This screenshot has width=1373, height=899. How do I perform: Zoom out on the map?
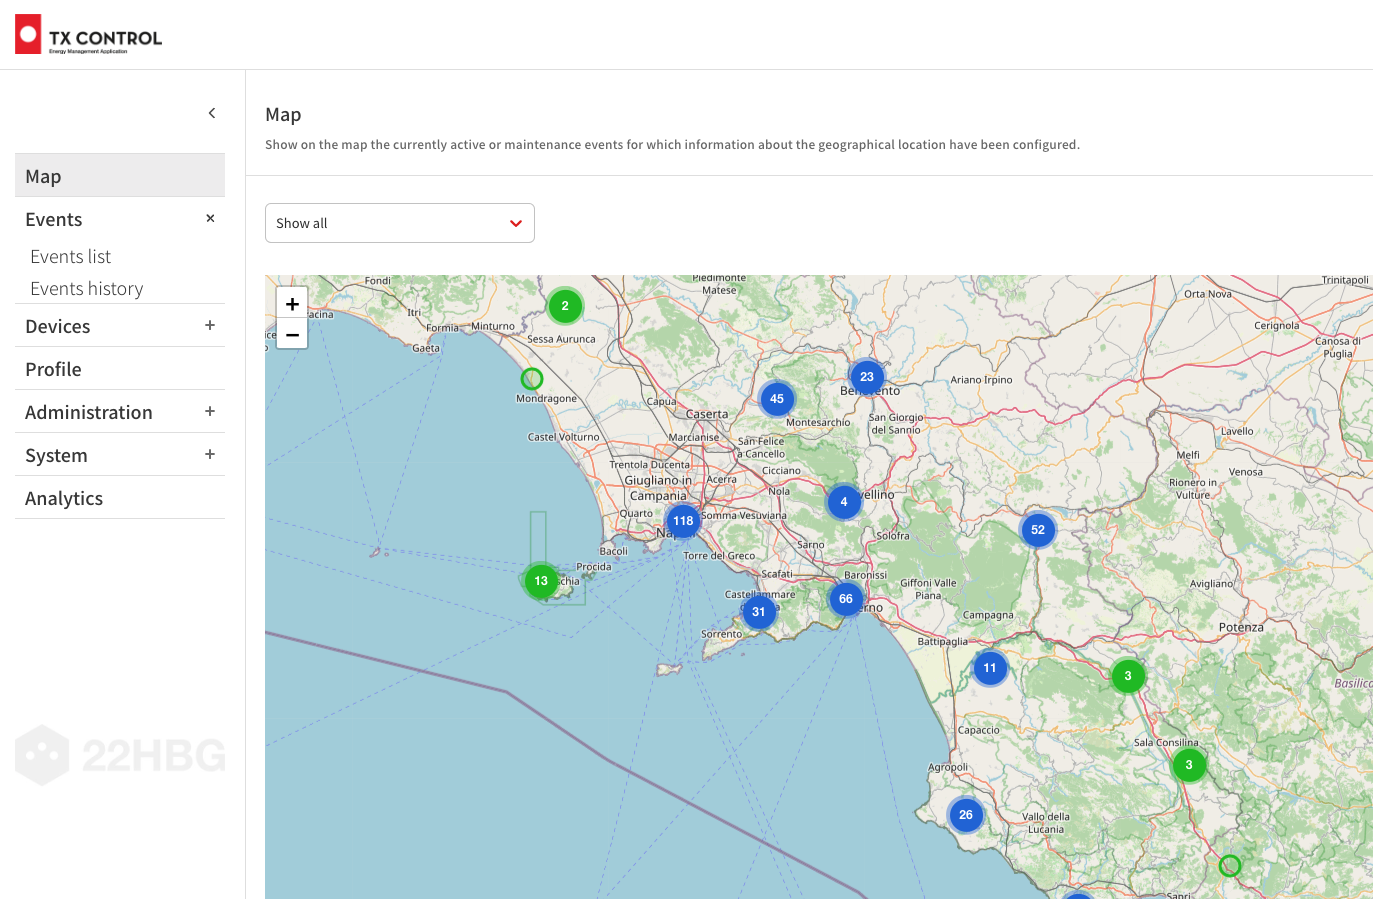click(x=292, y=335)
